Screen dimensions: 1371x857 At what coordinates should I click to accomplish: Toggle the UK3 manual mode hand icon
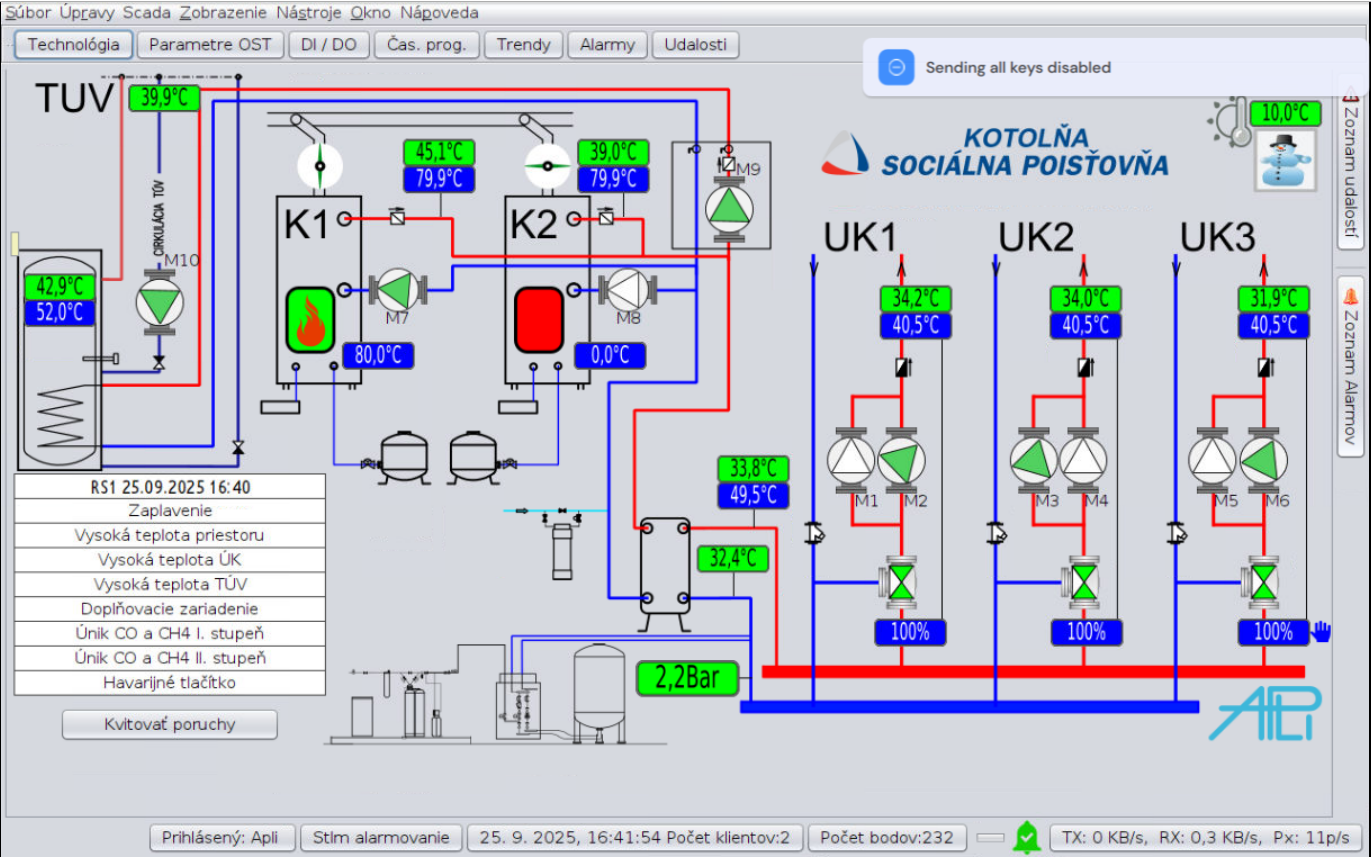coord(1321,631)
